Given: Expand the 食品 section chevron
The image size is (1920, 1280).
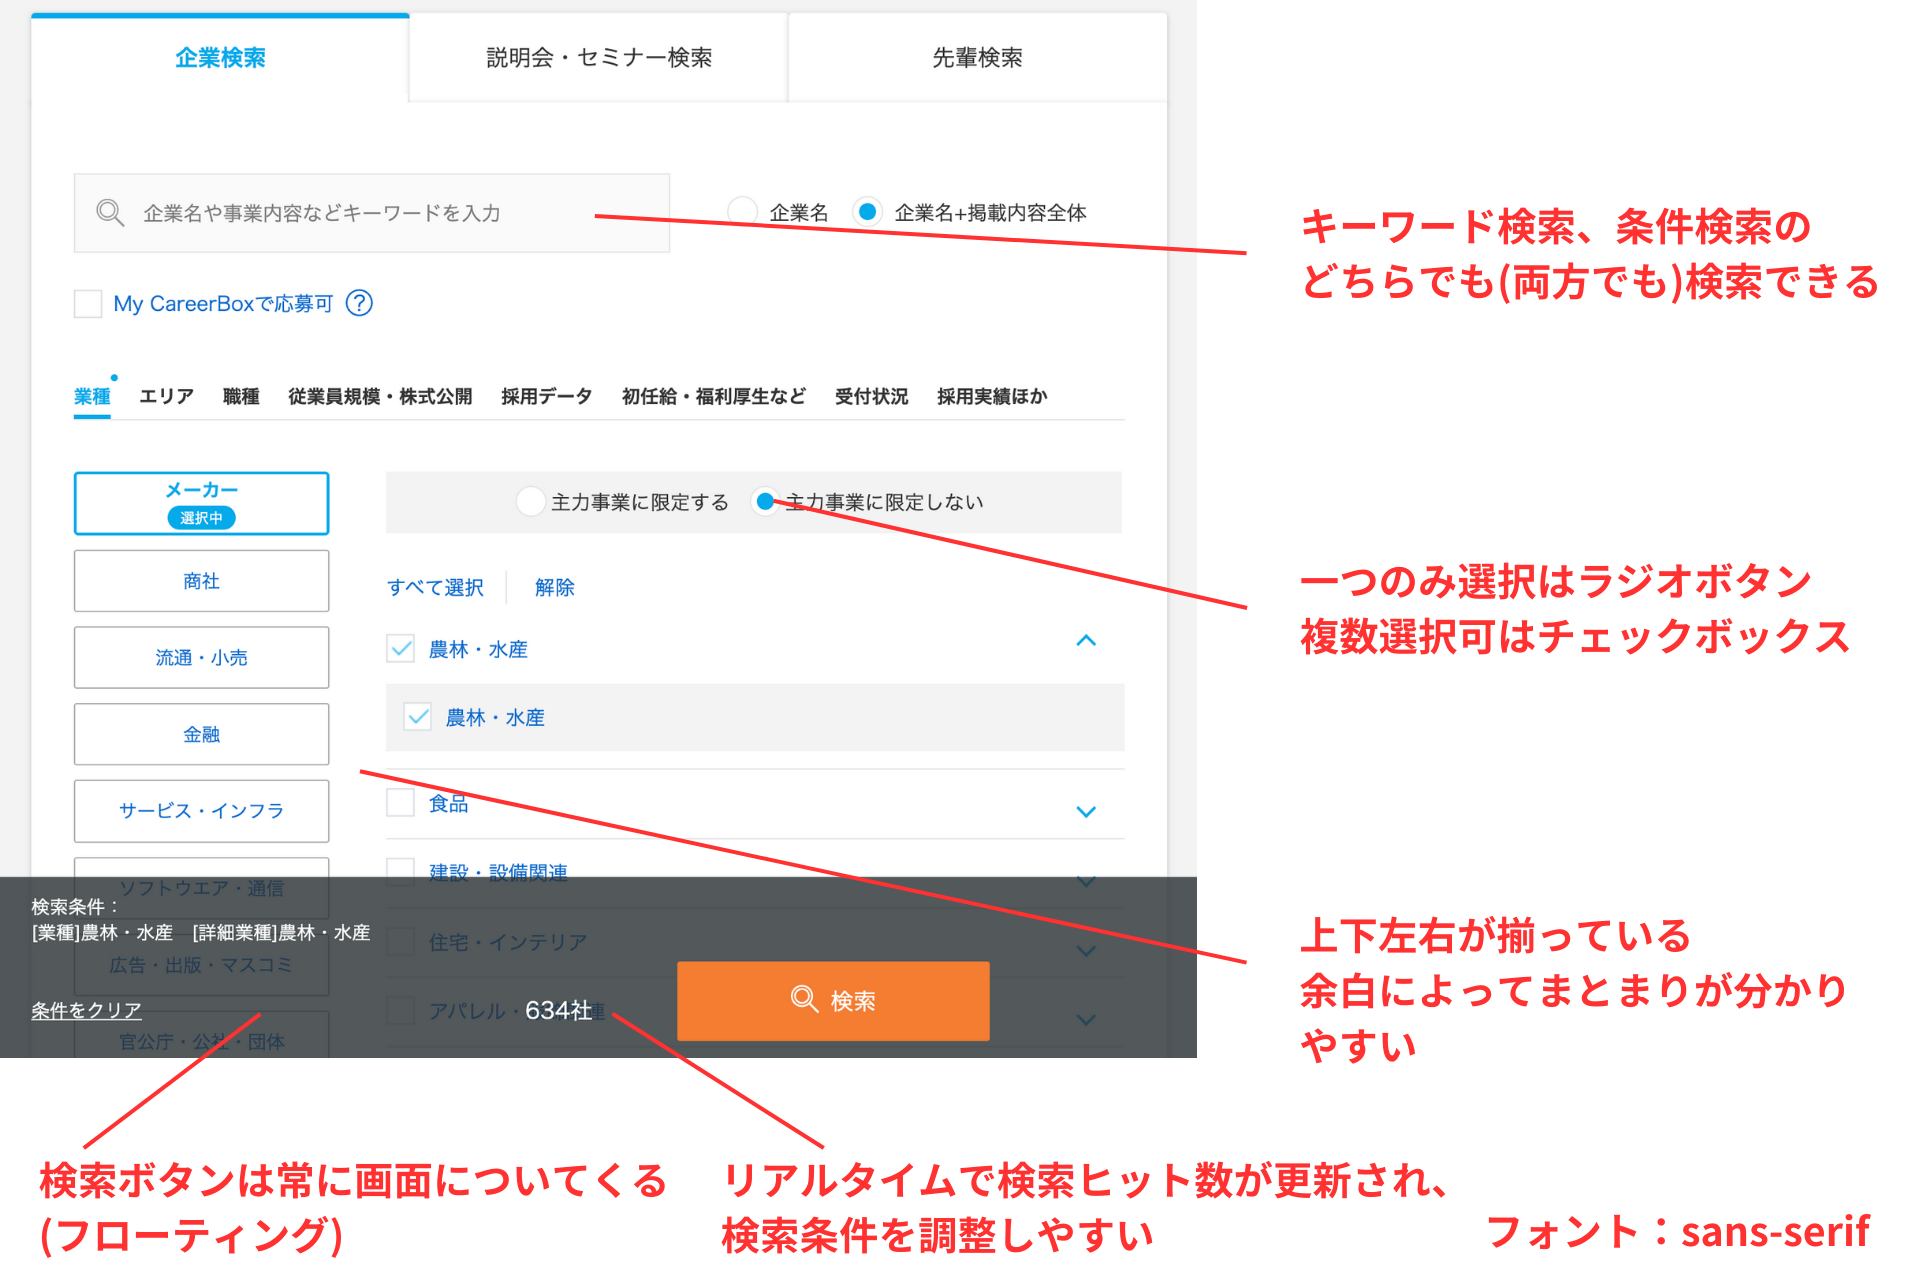Looking at the screenshot, I should click(x=1086, y=811).
